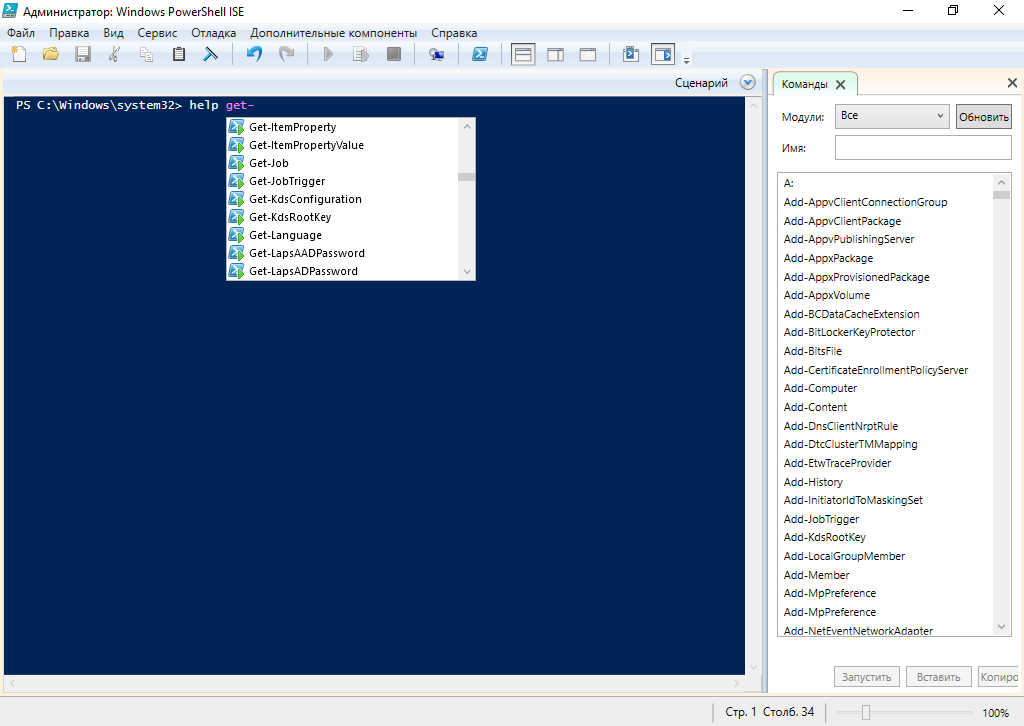Expand the Сценарий script pane chevron
This screenshot has height=726, width=1024.
pyautogui.click(x=747, y=83)
